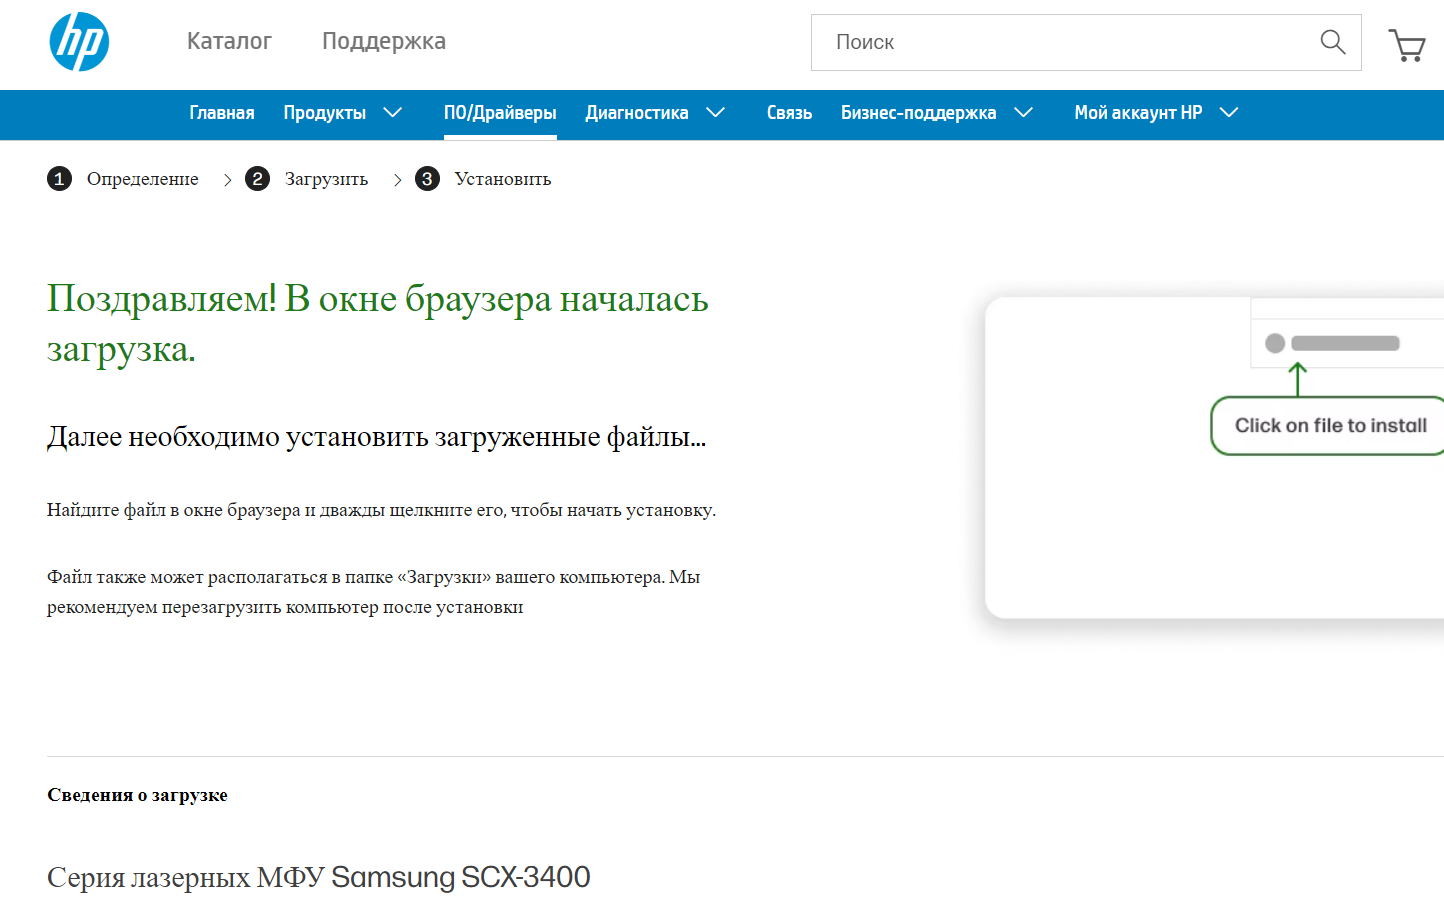Click the step 2 circle icon
This screenshot has height=924, width=1444.
257,179
